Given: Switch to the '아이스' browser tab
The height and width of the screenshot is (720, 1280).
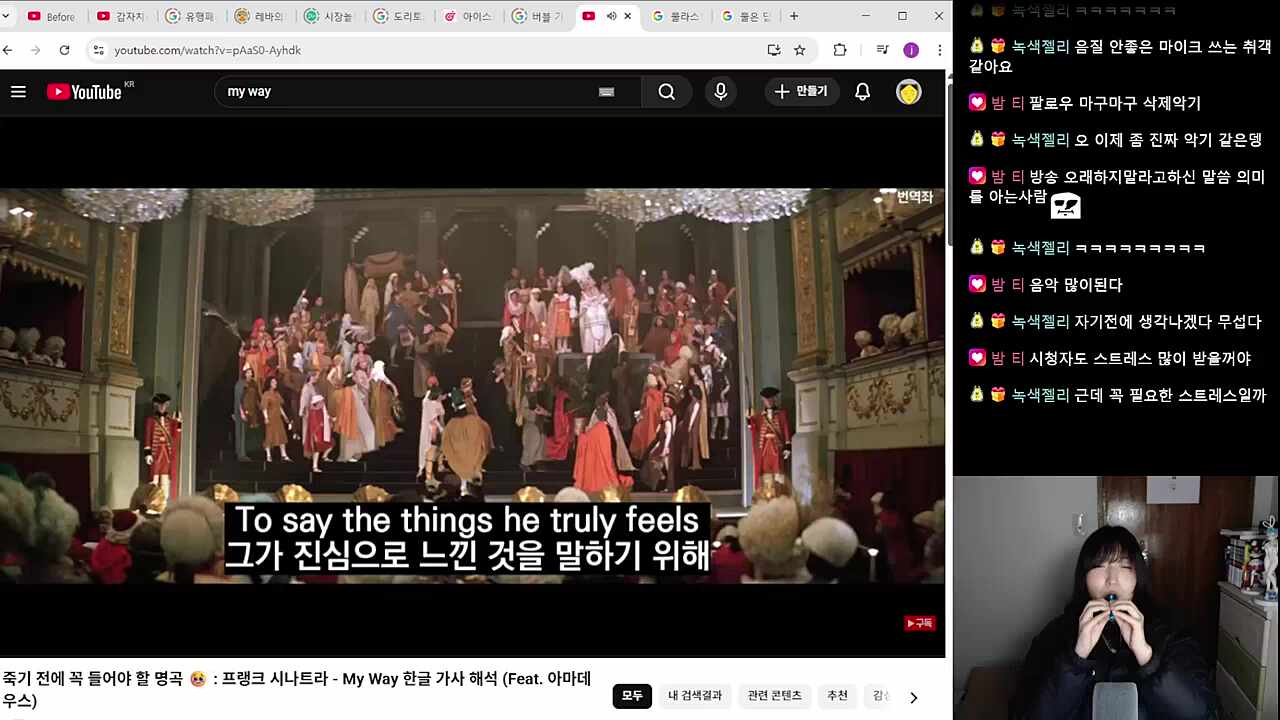Looking at the screenshot, I should 467,16.
